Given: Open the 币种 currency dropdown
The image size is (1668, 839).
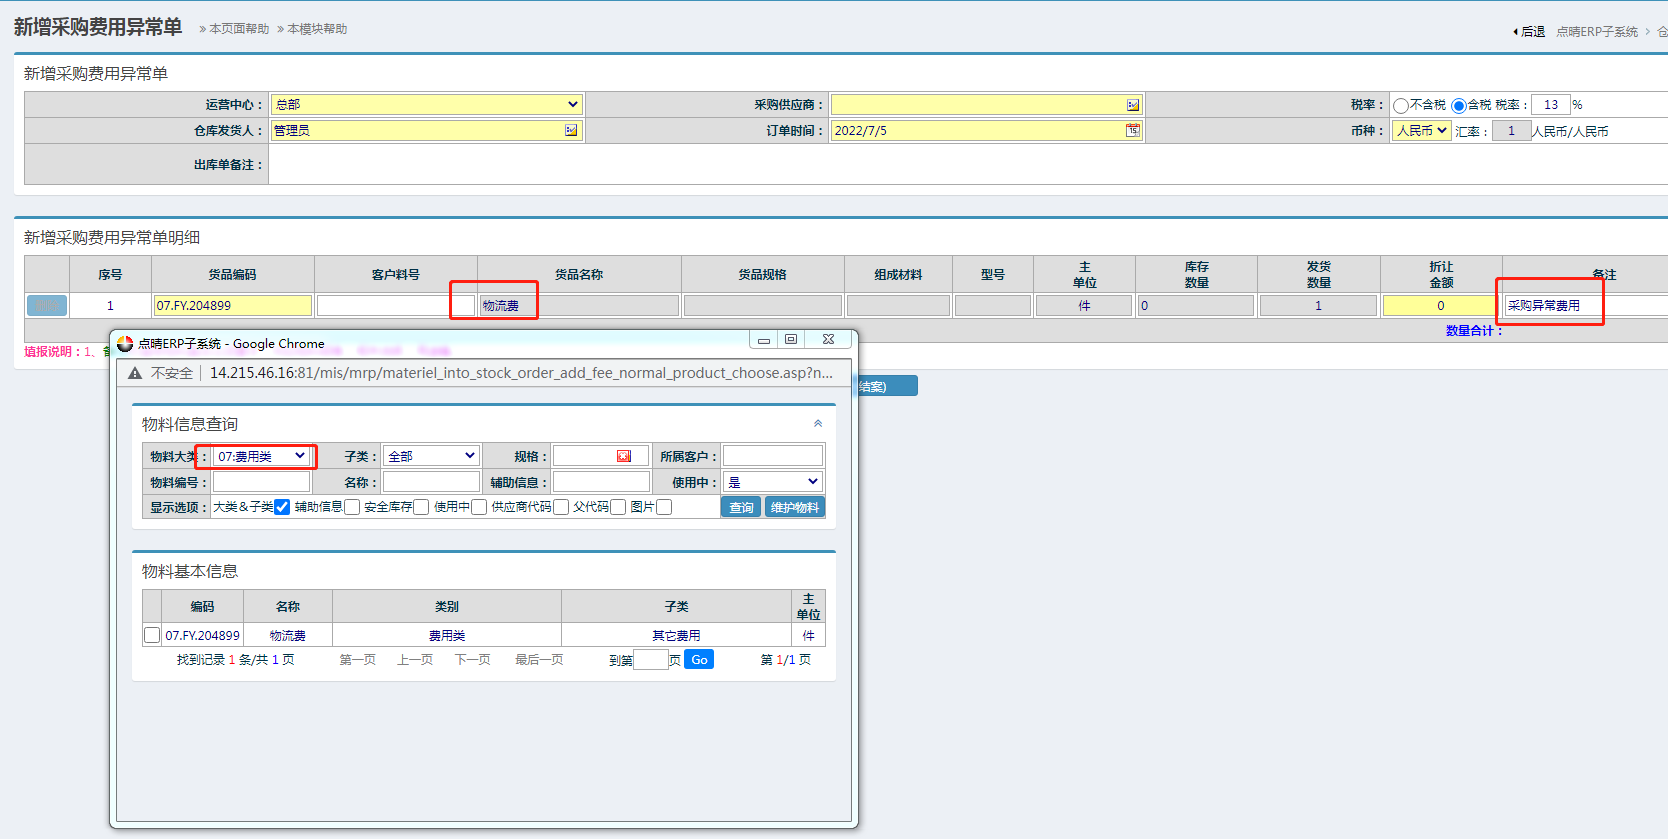Looking at the screenshot, I should tap(1421, 131).
